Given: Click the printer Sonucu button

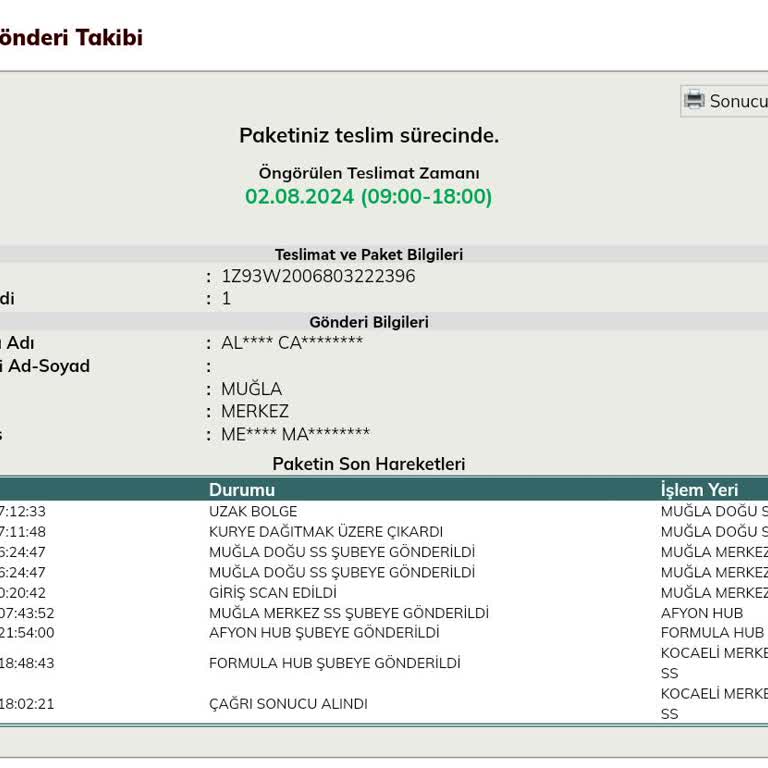Looking at the screenshot, I should 724,101.
